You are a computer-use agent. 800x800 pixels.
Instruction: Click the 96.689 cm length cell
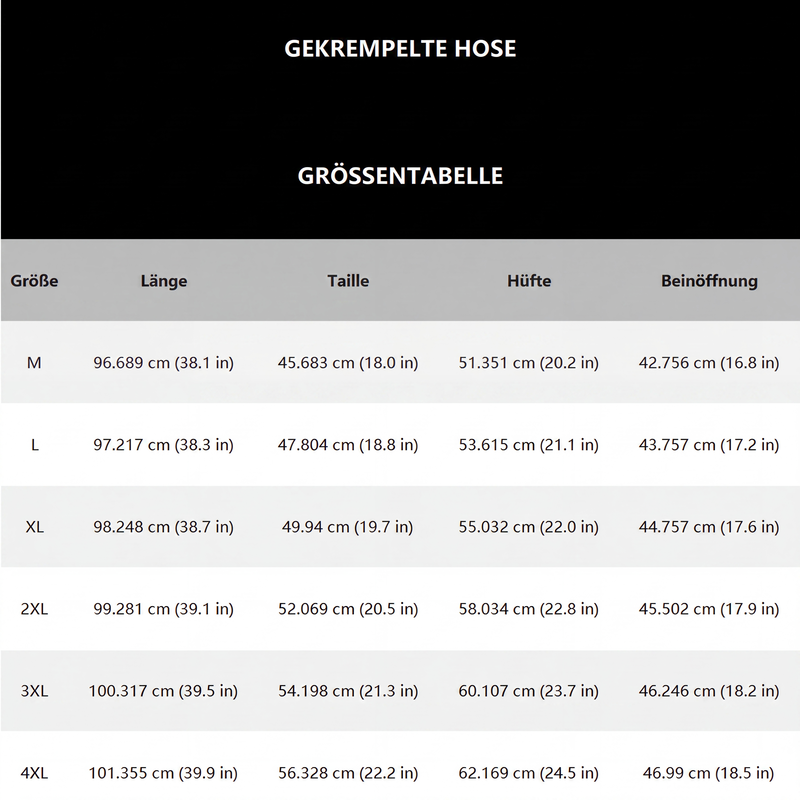pos(163,363)
